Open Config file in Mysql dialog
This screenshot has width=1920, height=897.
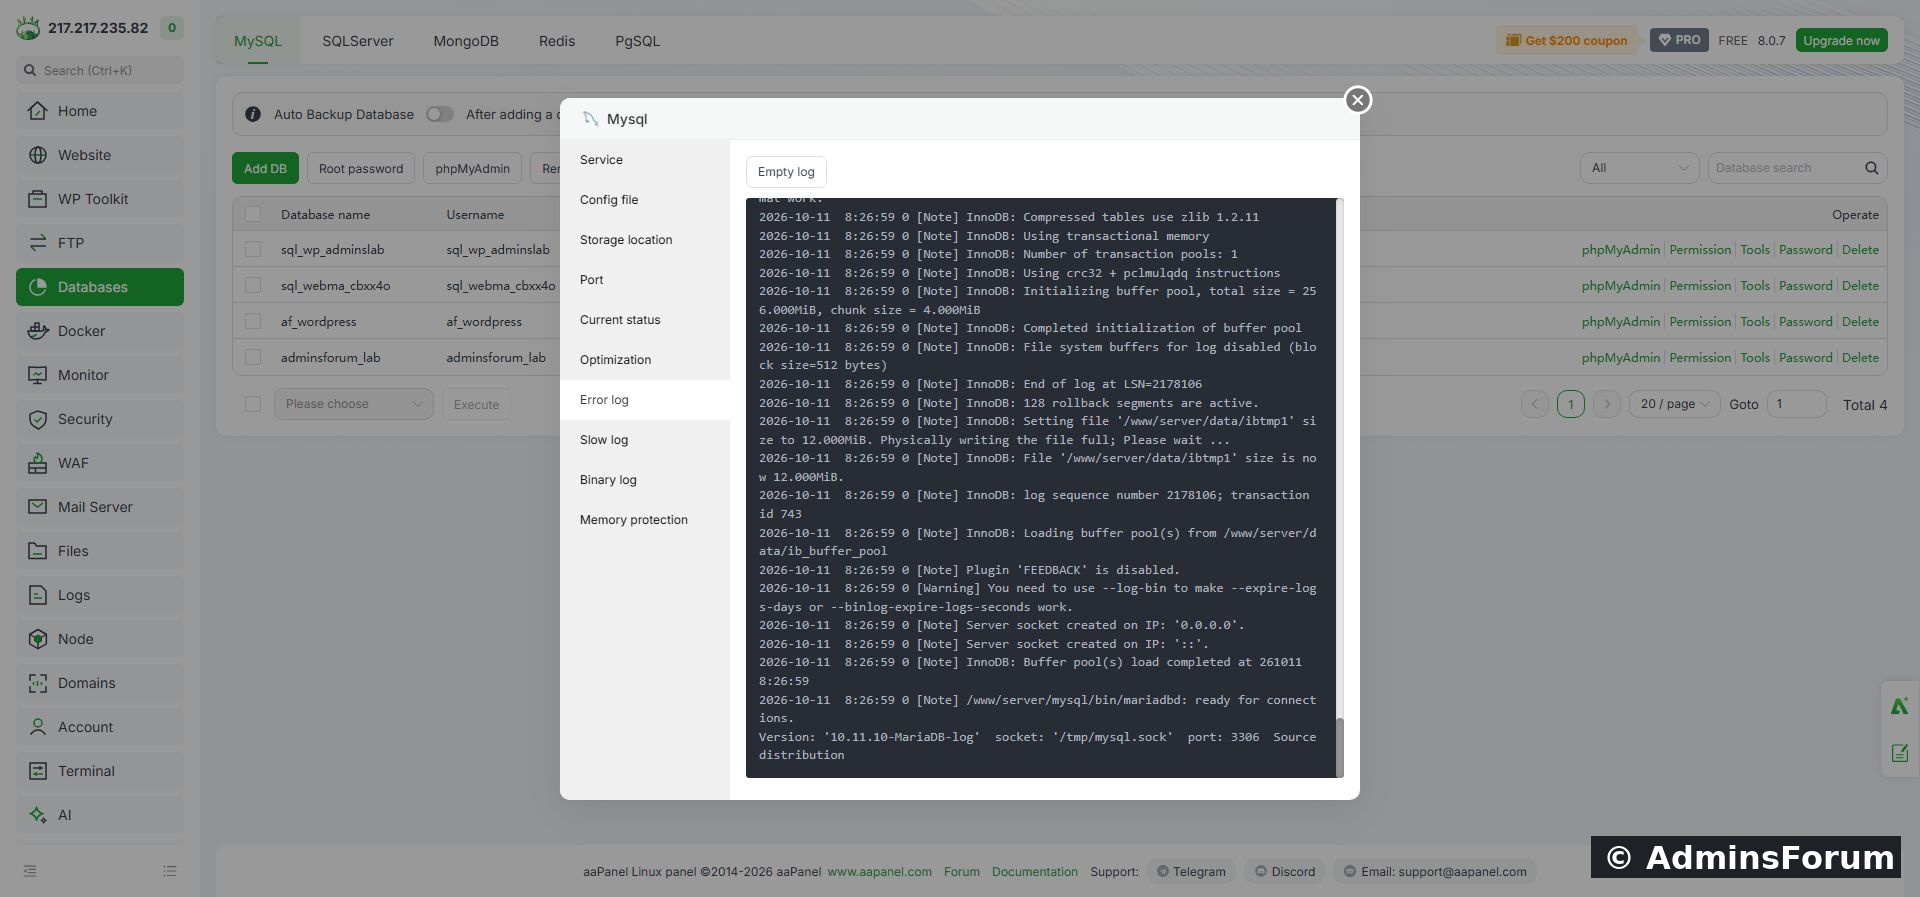tap(645, 200)
